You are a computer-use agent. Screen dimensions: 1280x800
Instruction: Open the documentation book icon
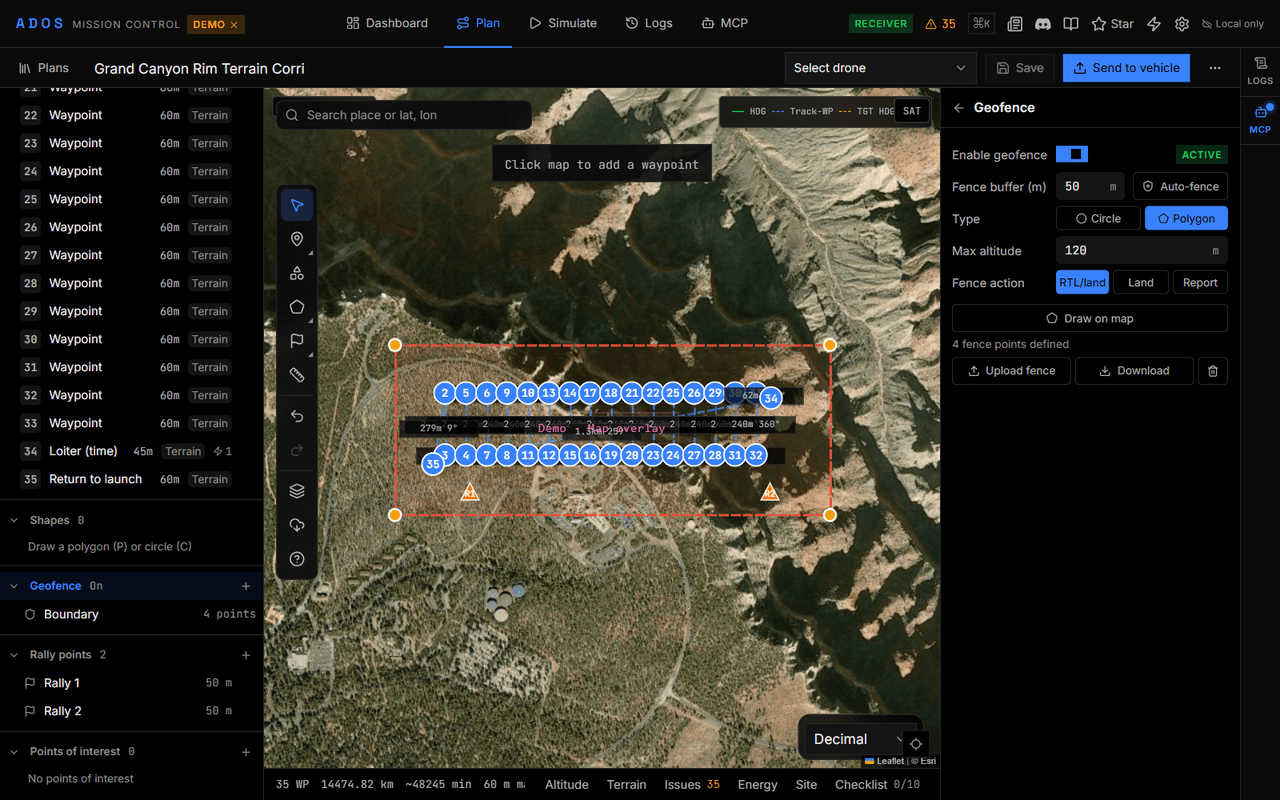[1071, 24]
